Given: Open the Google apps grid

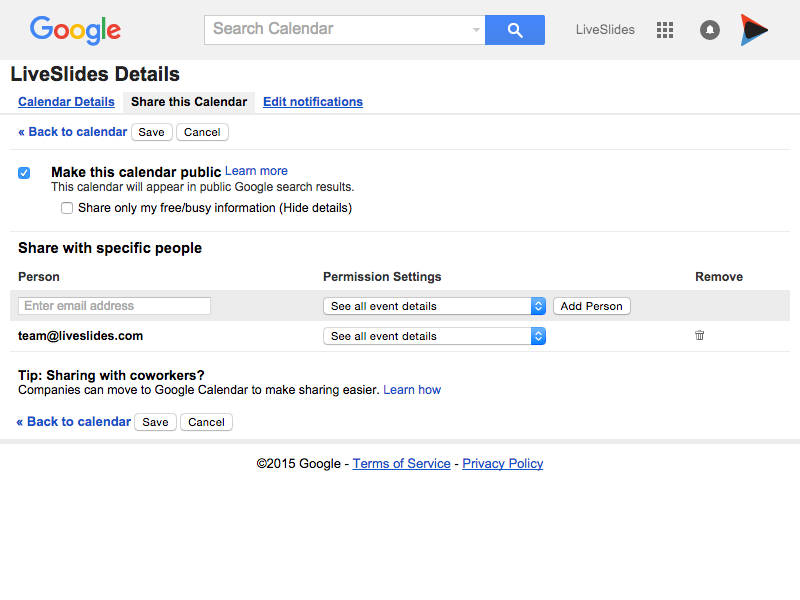Looking at the screenshot, I should 665,30.
